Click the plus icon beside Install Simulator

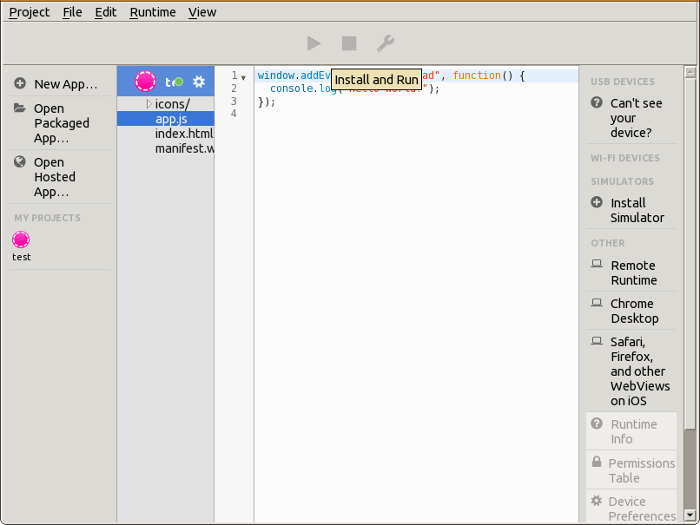(596, 202)
